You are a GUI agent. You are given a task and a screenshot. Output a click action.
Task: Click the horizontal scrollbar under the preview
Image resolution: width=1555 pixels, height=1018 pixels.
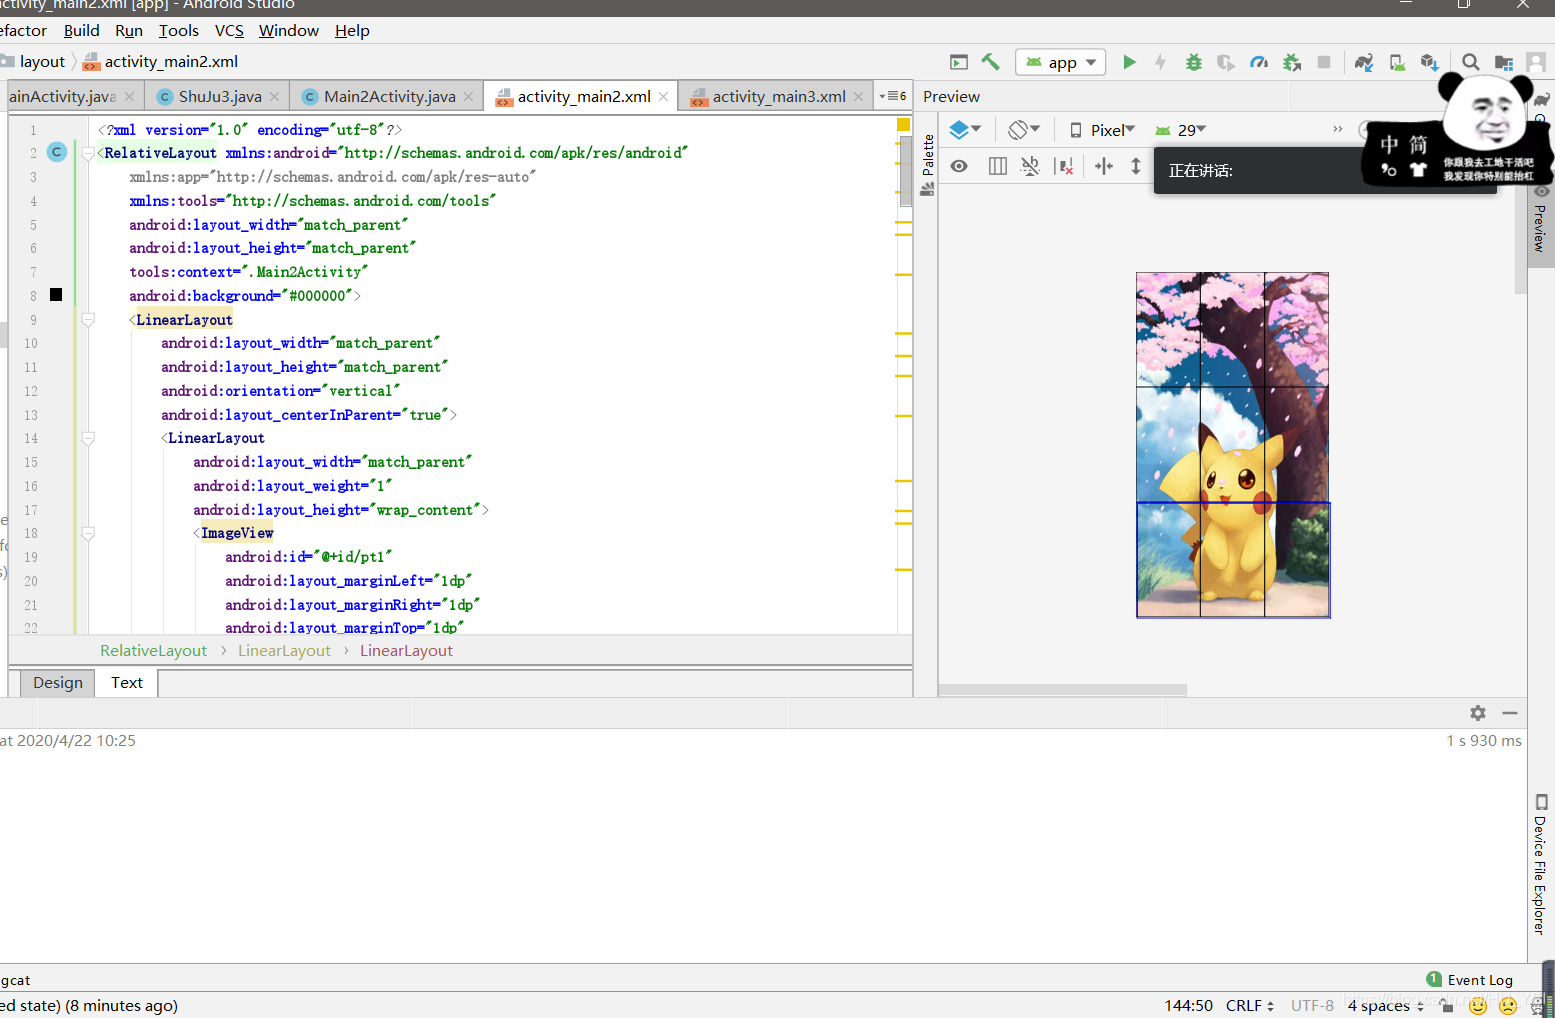1062,690
